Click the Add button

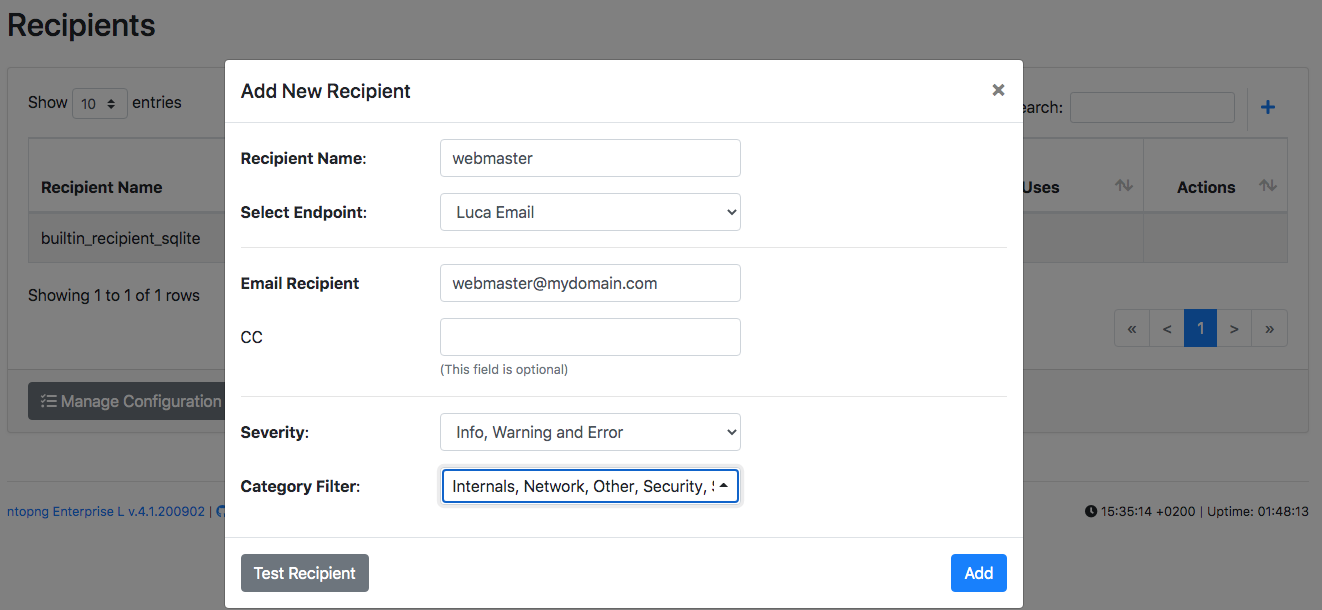pos(979,573)
